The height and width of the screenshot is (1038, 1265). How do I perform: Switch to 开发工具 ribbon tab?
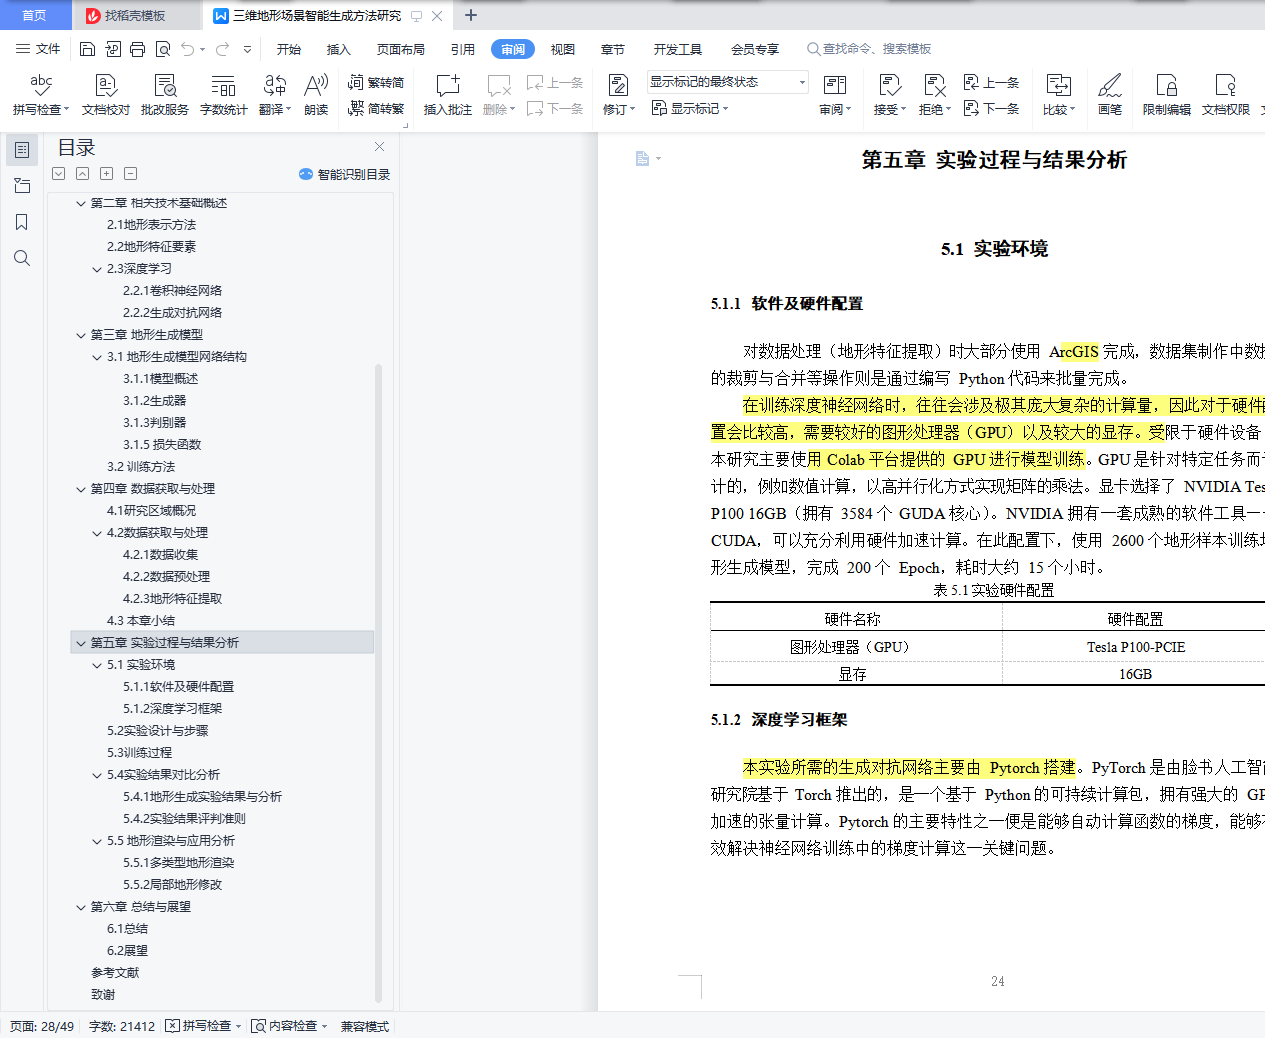678,49
